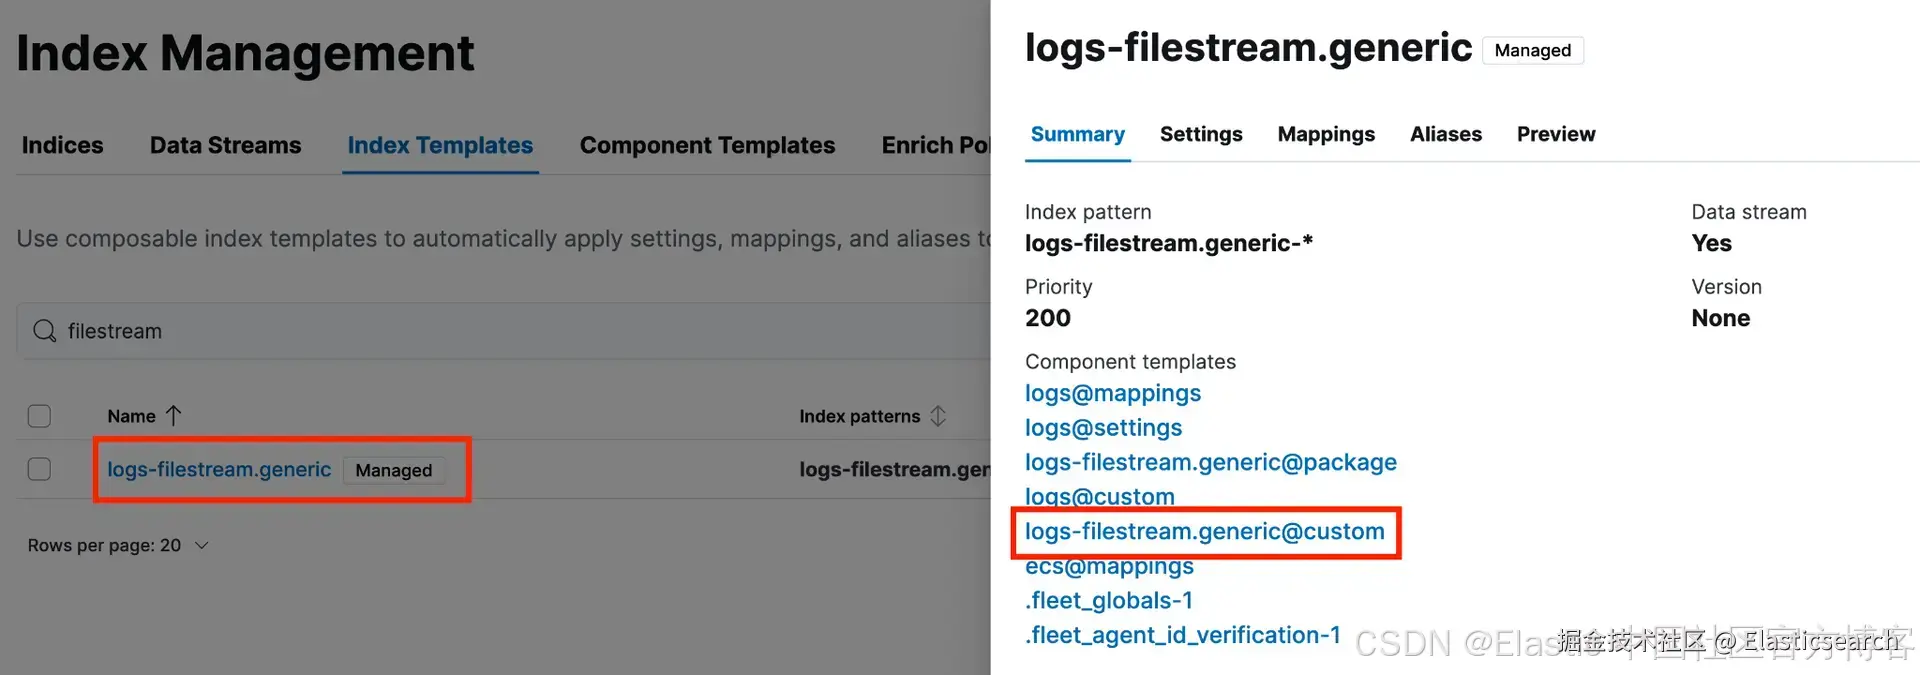Open logs-filestream.generic template link
This screenshot has height=675, width=1920.
[x=219, y=469]
